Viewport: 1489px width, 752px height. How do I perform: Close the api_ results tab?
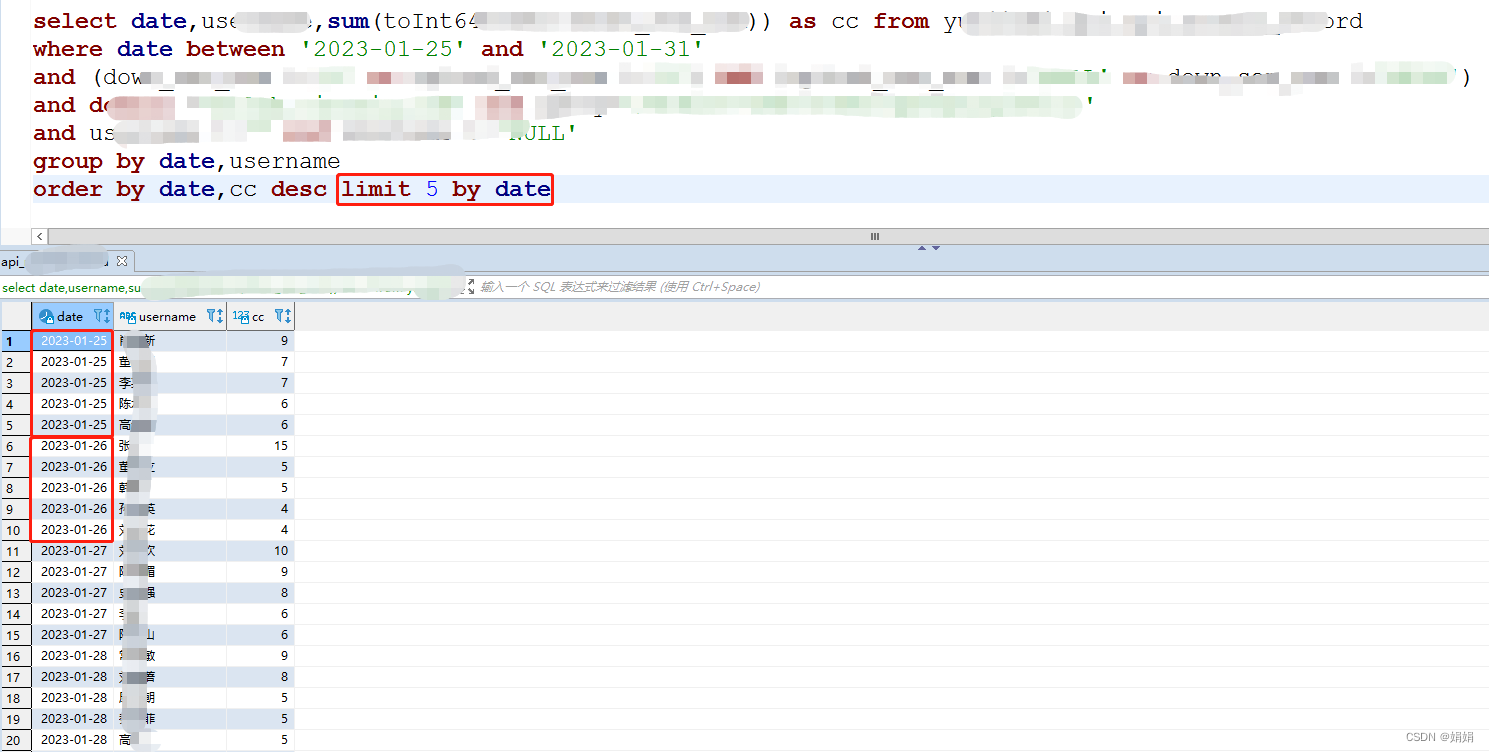pos(122,261)
